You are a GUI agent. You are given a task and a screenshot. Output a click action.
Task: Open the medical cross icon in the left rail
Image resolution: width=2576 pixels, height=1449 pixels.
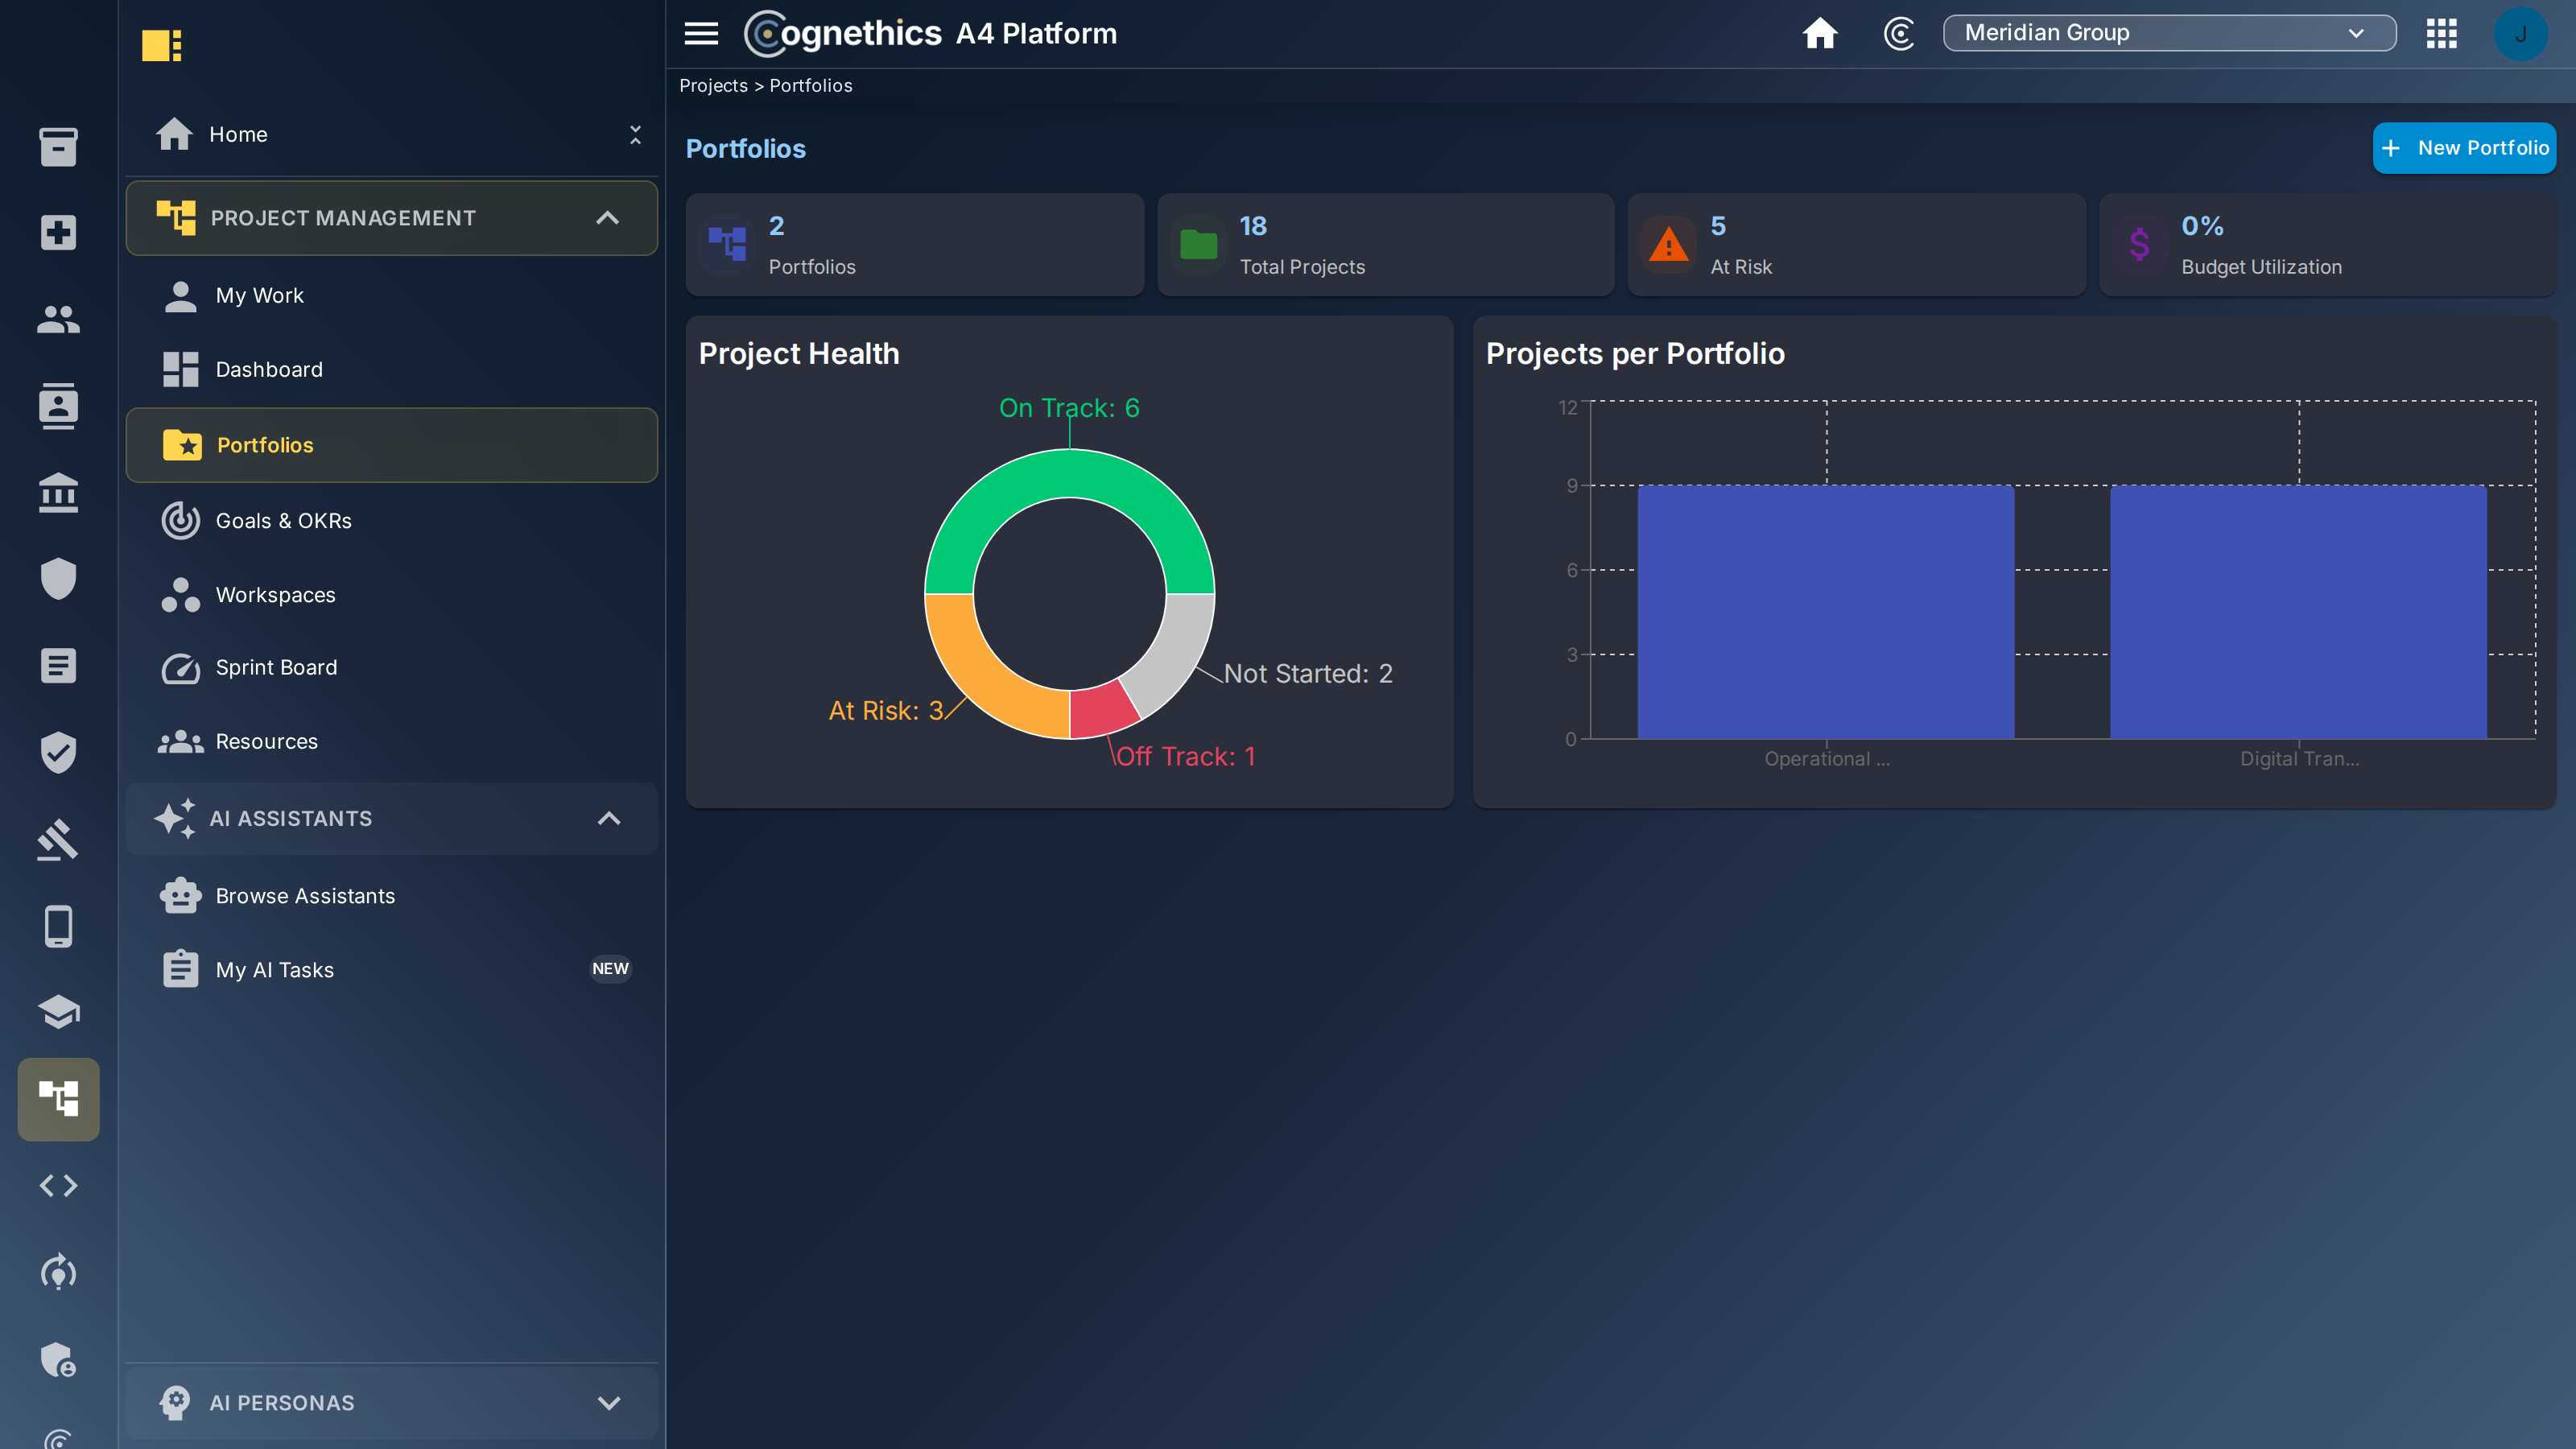pos(58,232)
